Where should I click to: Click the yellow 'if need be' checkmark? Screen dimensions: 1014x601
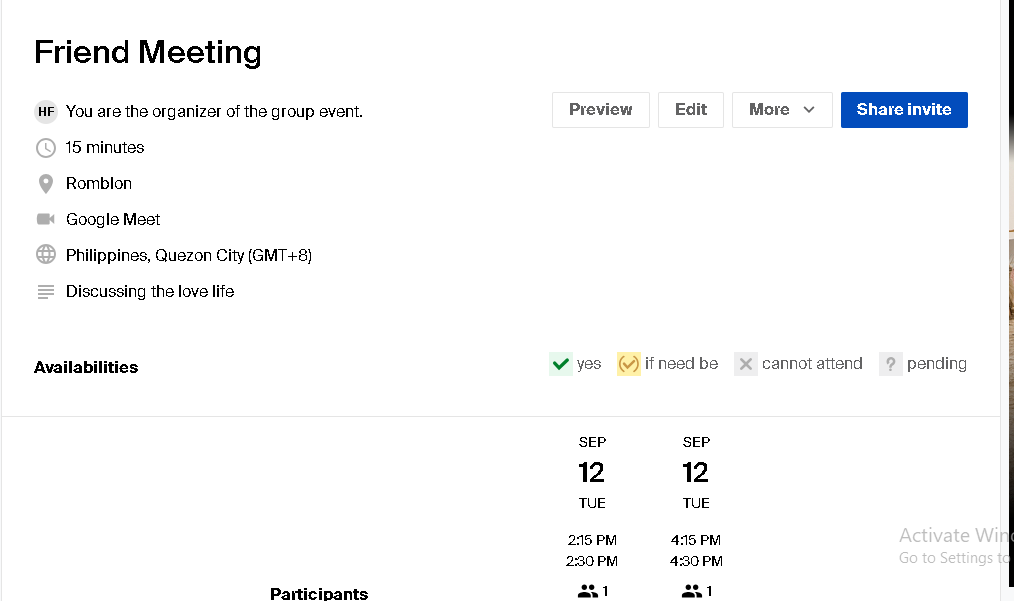628,364
